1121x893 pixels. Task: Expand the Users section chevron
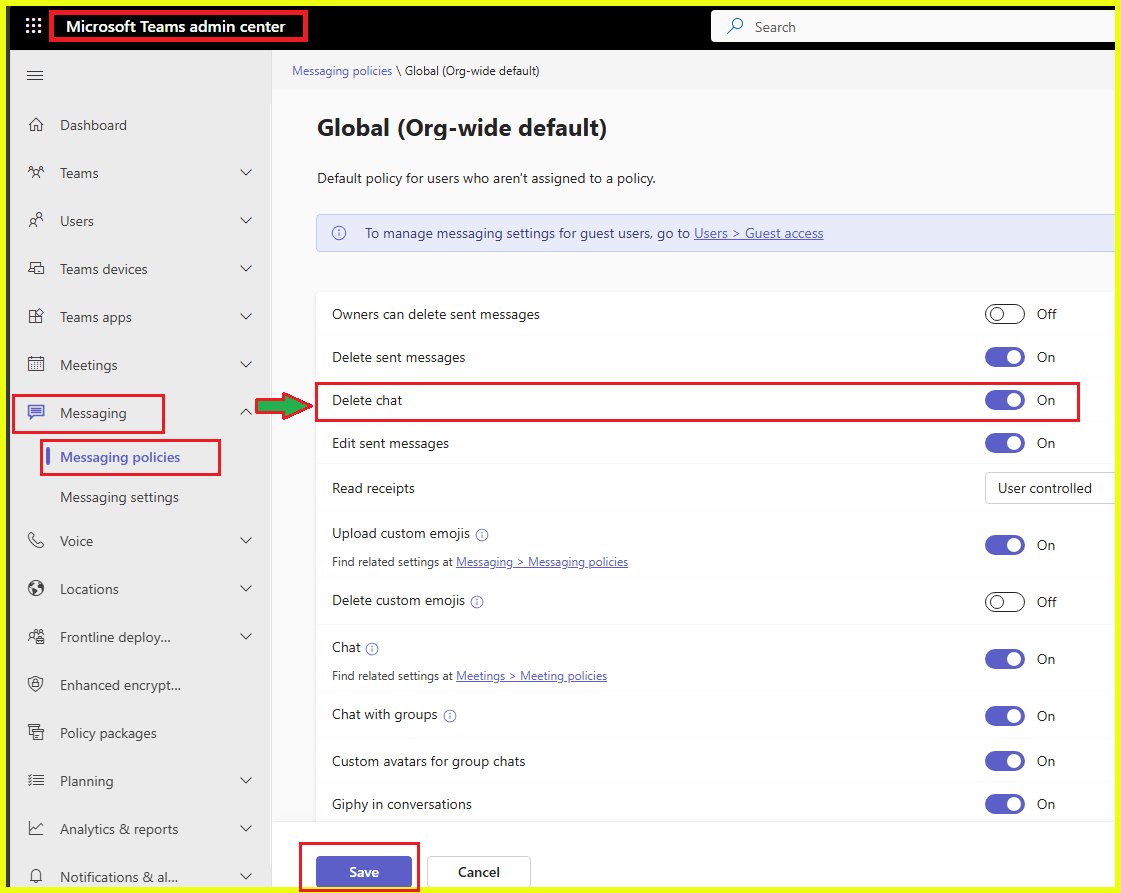246,220
